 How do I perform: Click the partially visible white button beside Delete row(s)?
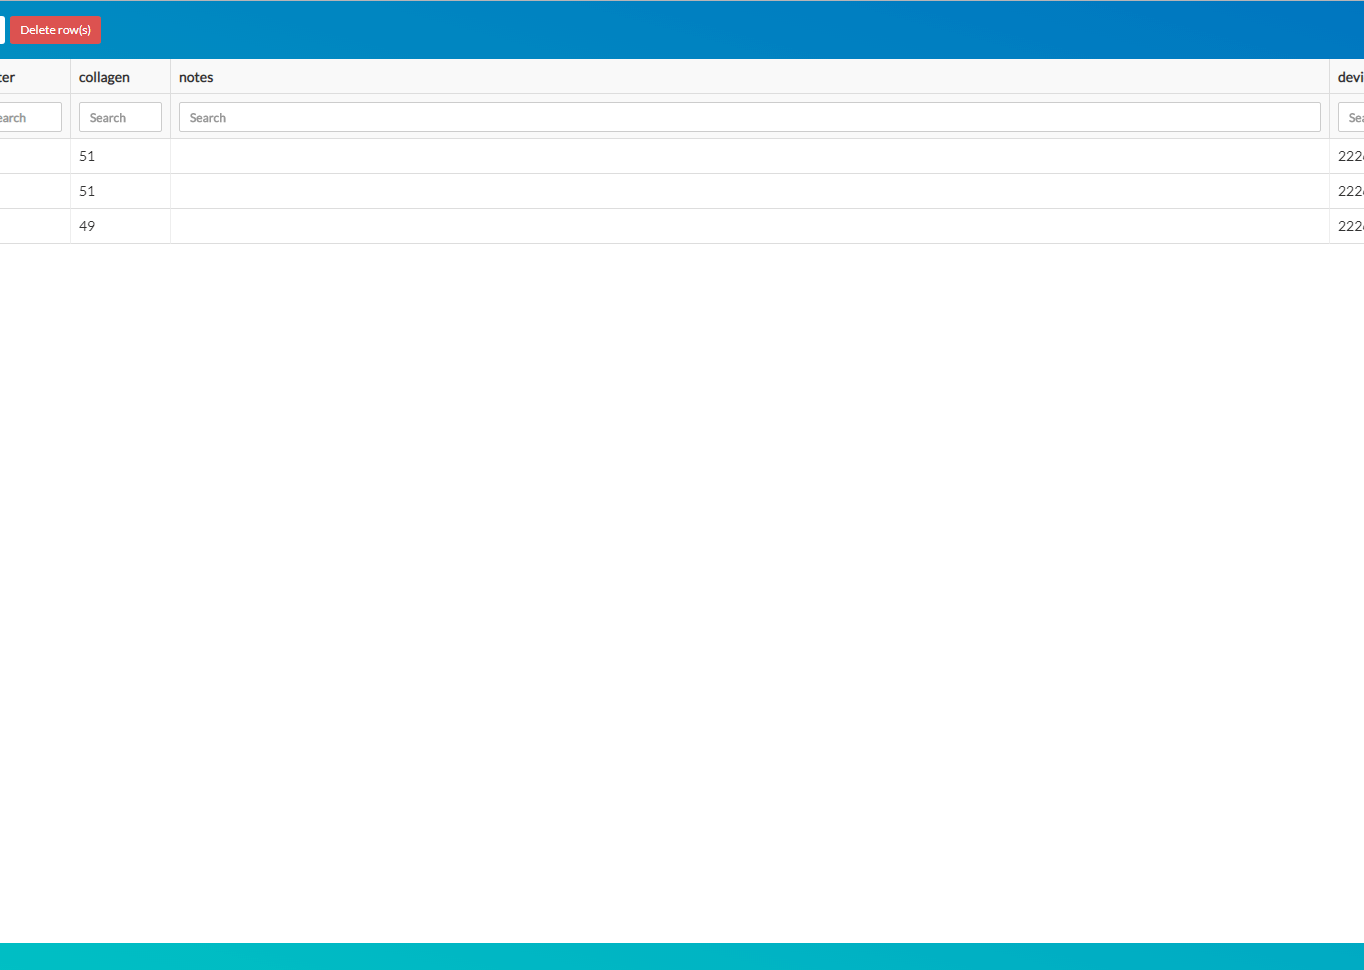pyautogui.click(x=2, y=30)
